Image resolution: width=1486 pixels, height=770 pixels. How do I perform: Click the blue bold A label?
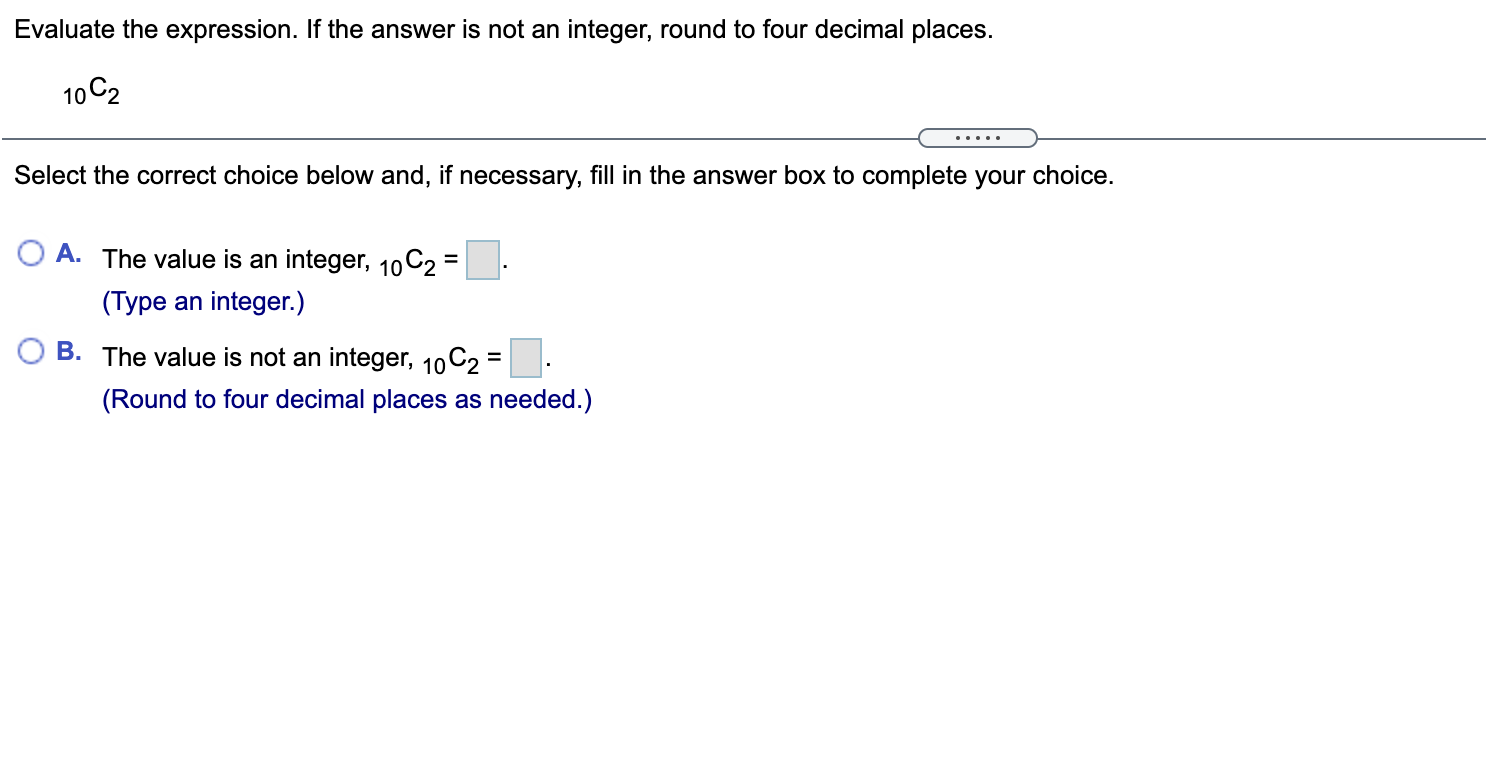pyautogui.click(x=66, y=253)
